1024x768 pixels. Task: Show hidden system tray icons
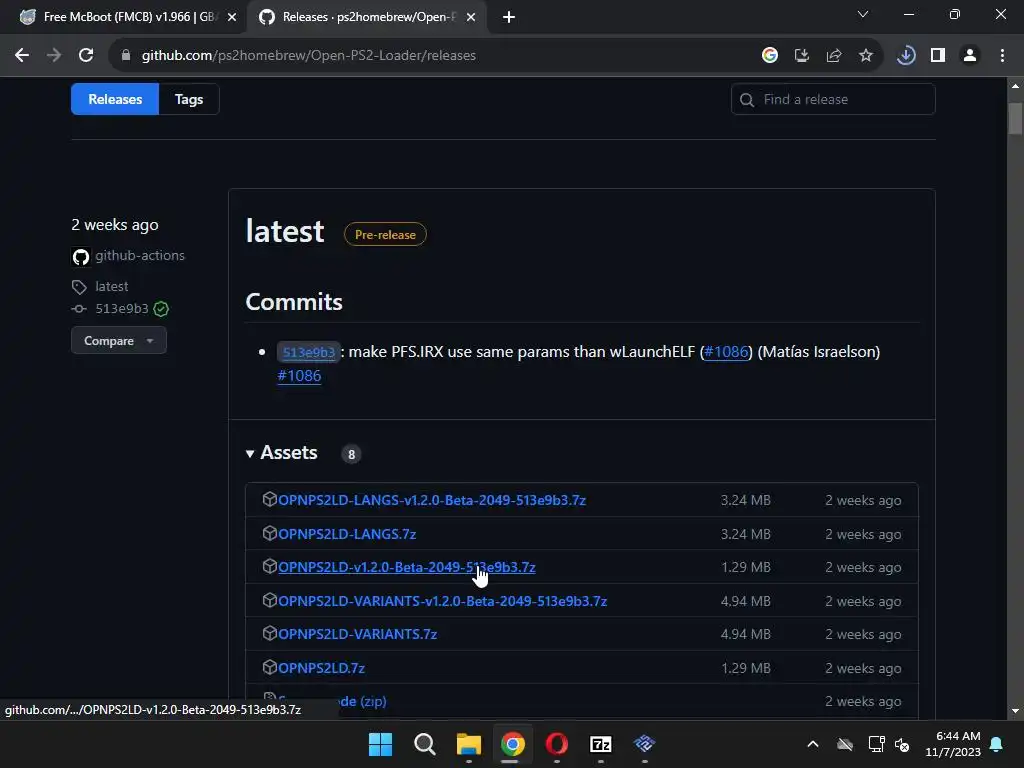[x=813, y=744]
